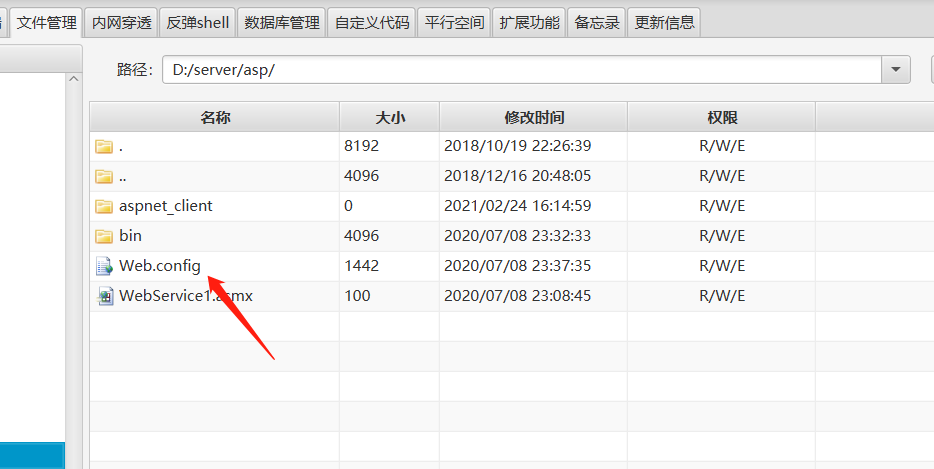The image size is (934, 469).
Task: Open the path history dropdown arrow
Action: tap(895, 70)
